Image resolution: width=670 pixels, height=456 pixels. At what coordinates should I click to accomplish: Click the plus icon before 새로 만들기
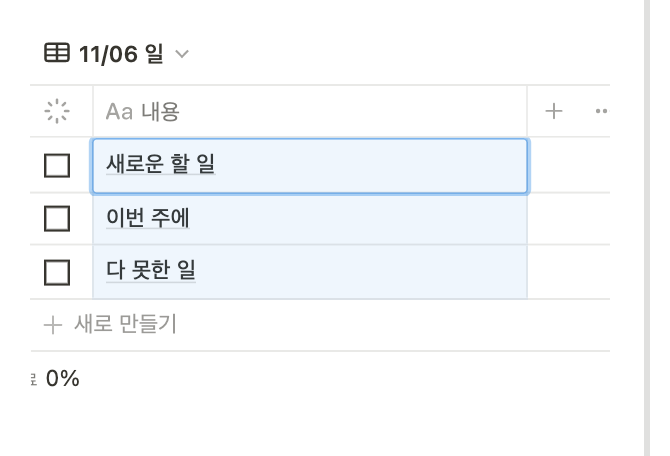click(53, 325)
